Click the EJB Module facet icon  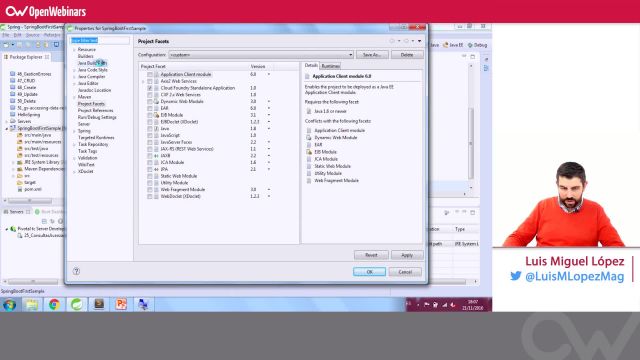(156, 115)
